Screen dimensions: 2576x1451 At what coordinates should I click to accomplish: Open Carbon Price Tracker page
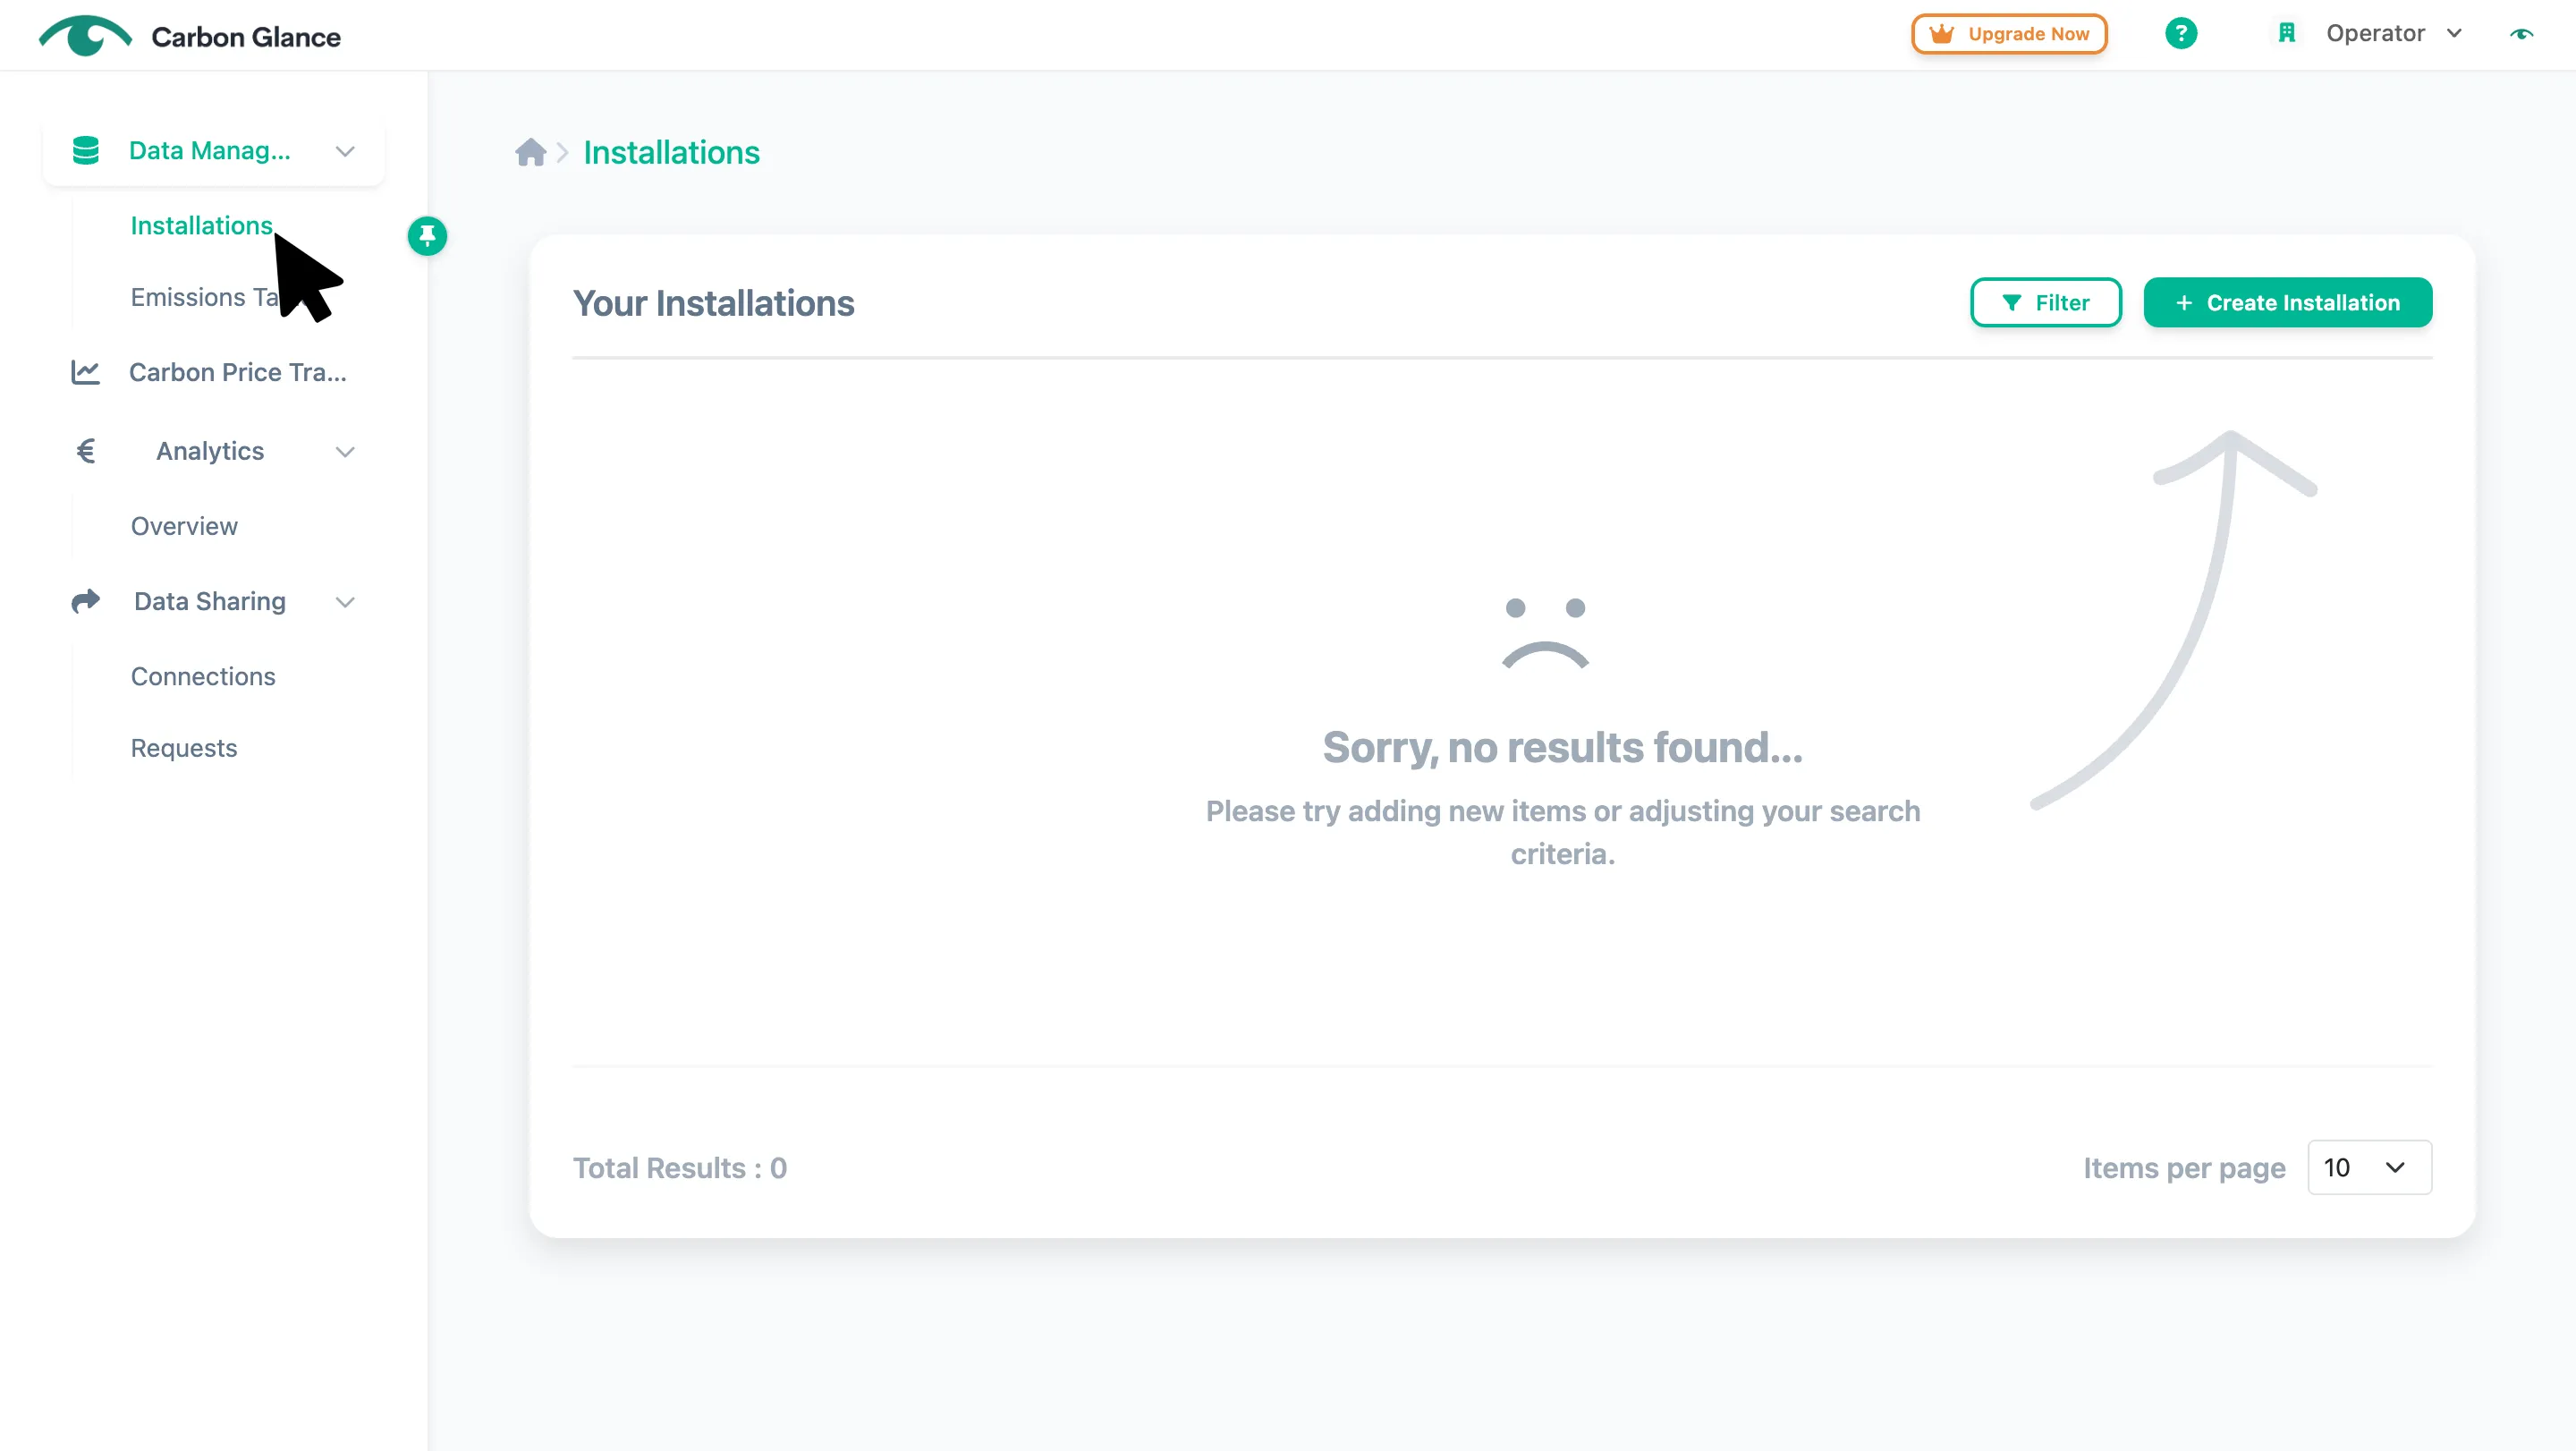[x=238, y=372]
